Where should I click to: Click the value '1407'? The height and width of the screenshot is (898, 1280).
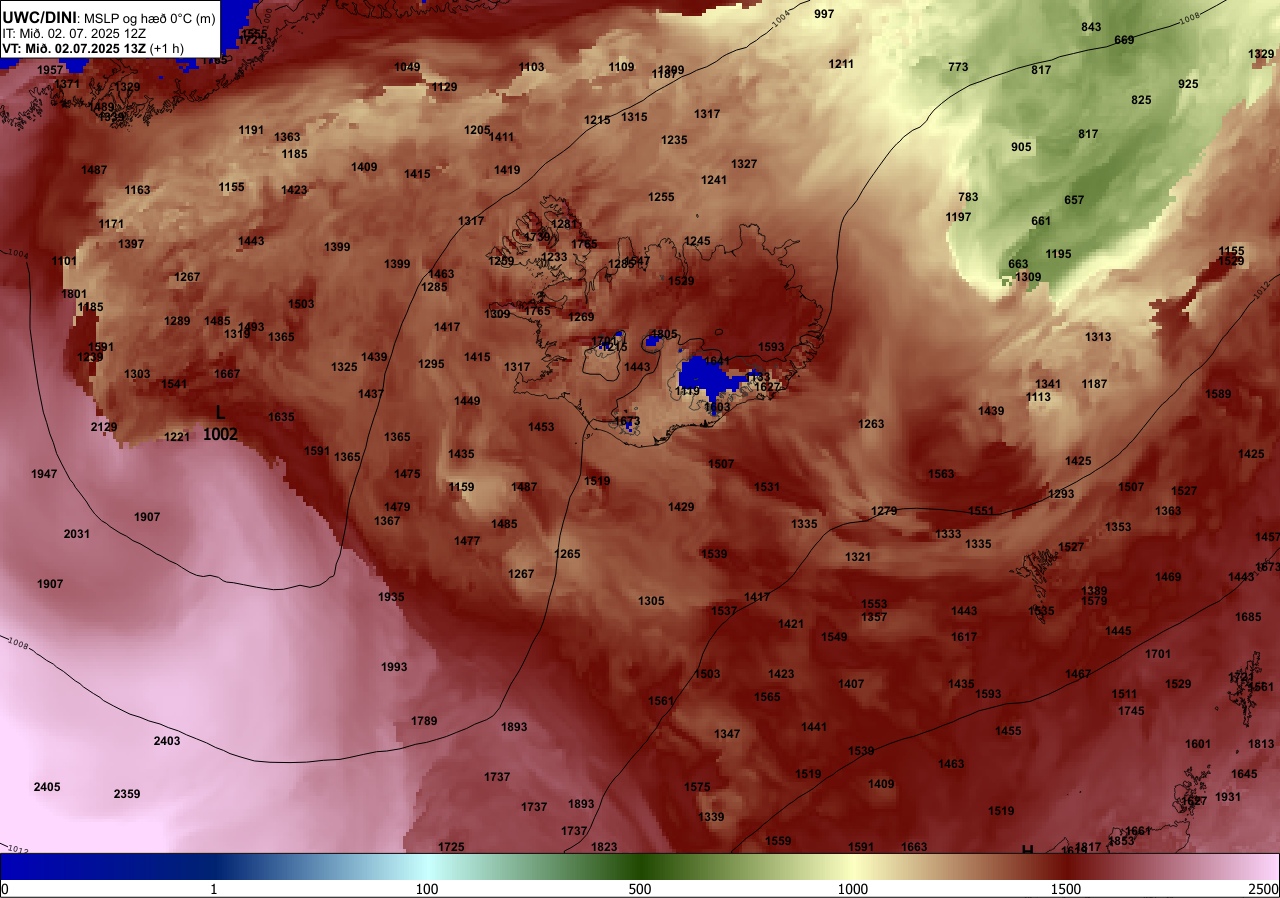[x=851, y=684]
